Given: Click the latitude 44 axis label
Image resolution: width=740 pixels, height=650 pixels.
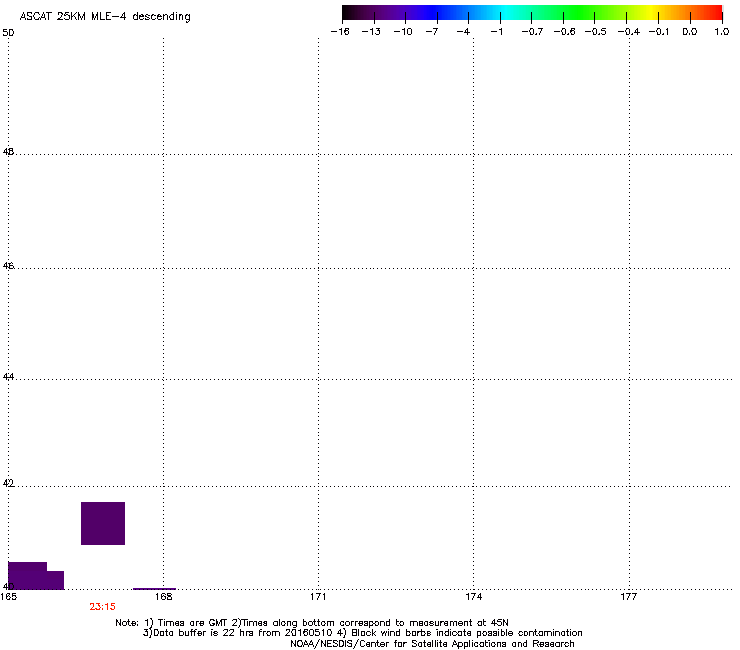Looking at the screenshot, I should pos(8,377).
